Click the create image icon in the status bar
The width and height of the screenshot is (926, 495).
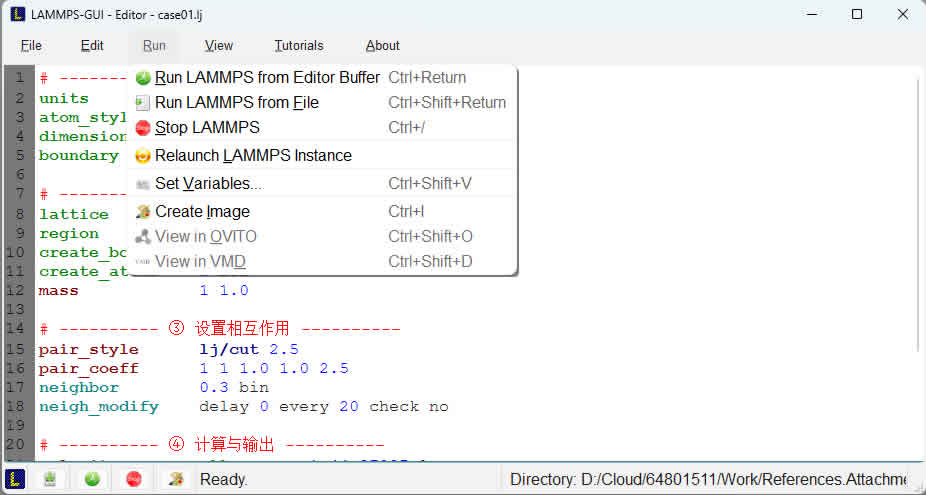176,478
